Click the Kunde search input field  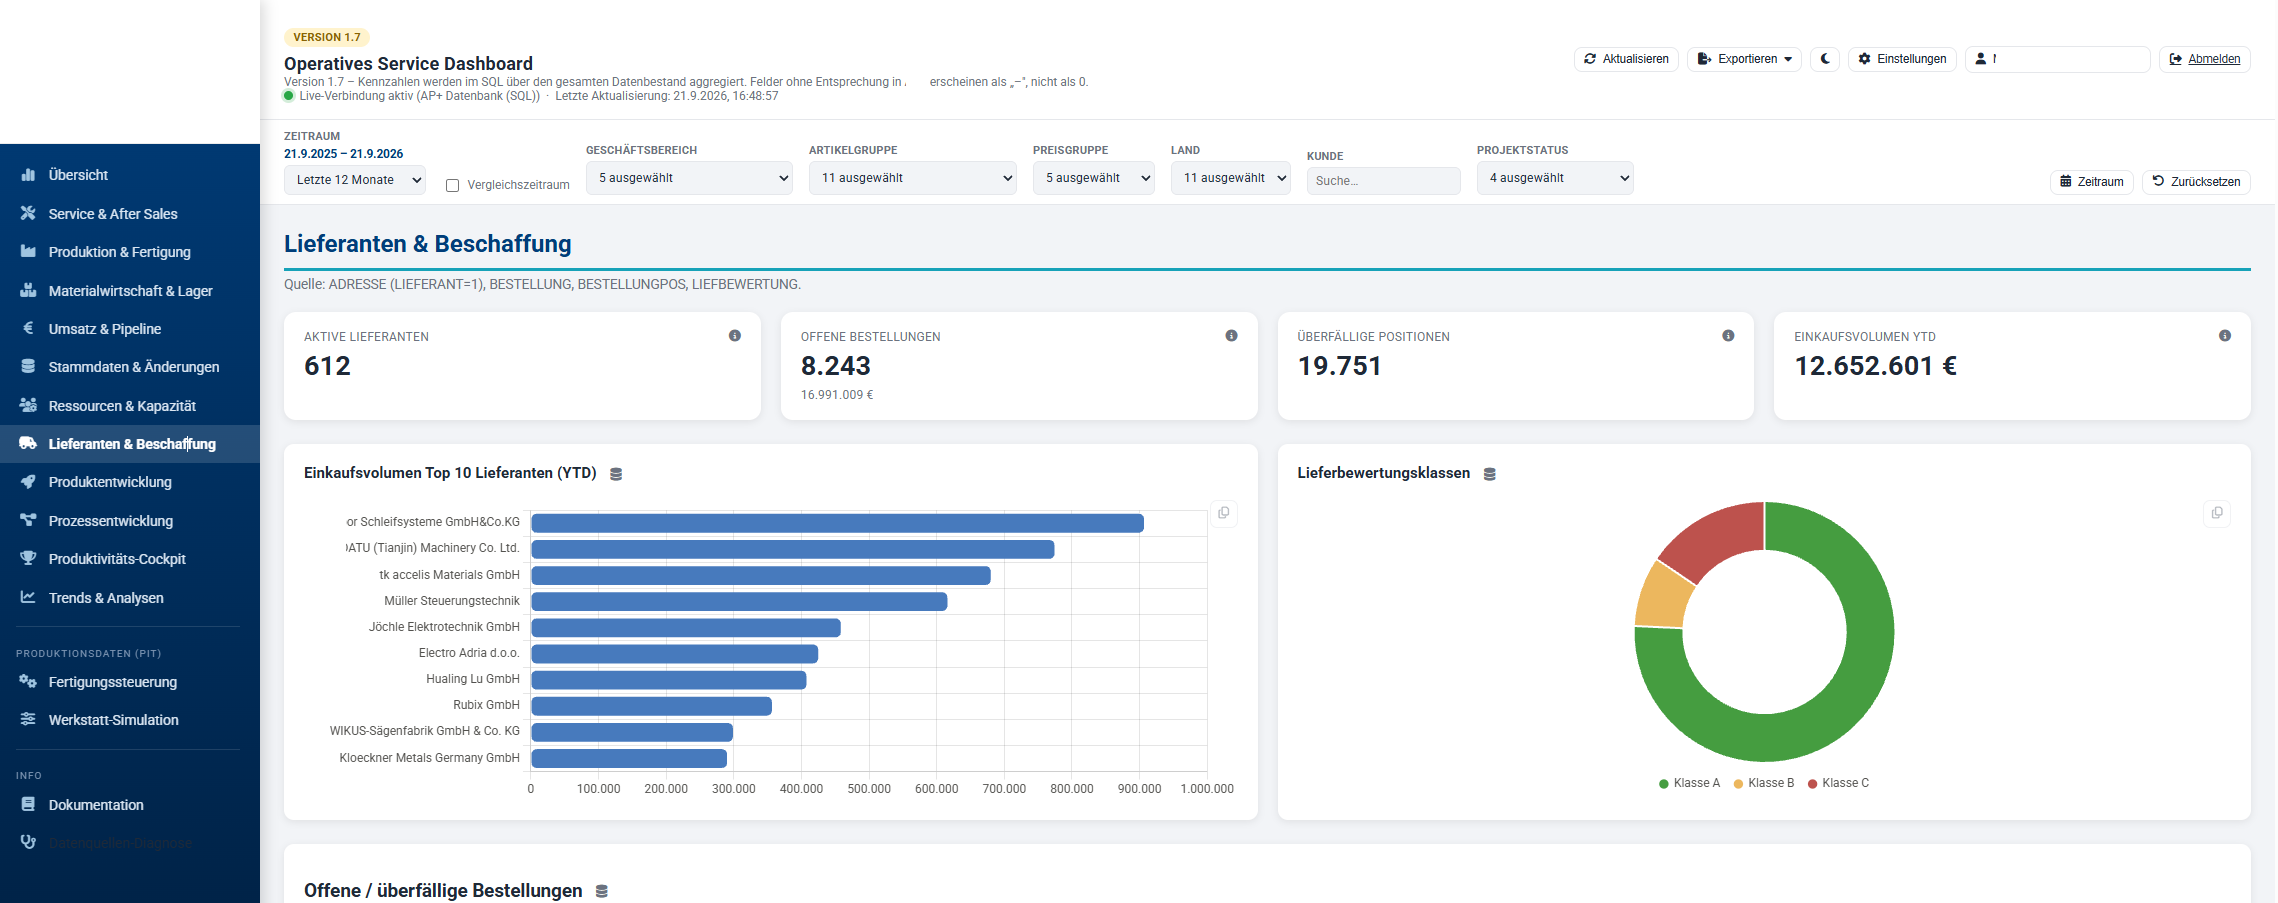(x=1384, y=181)
